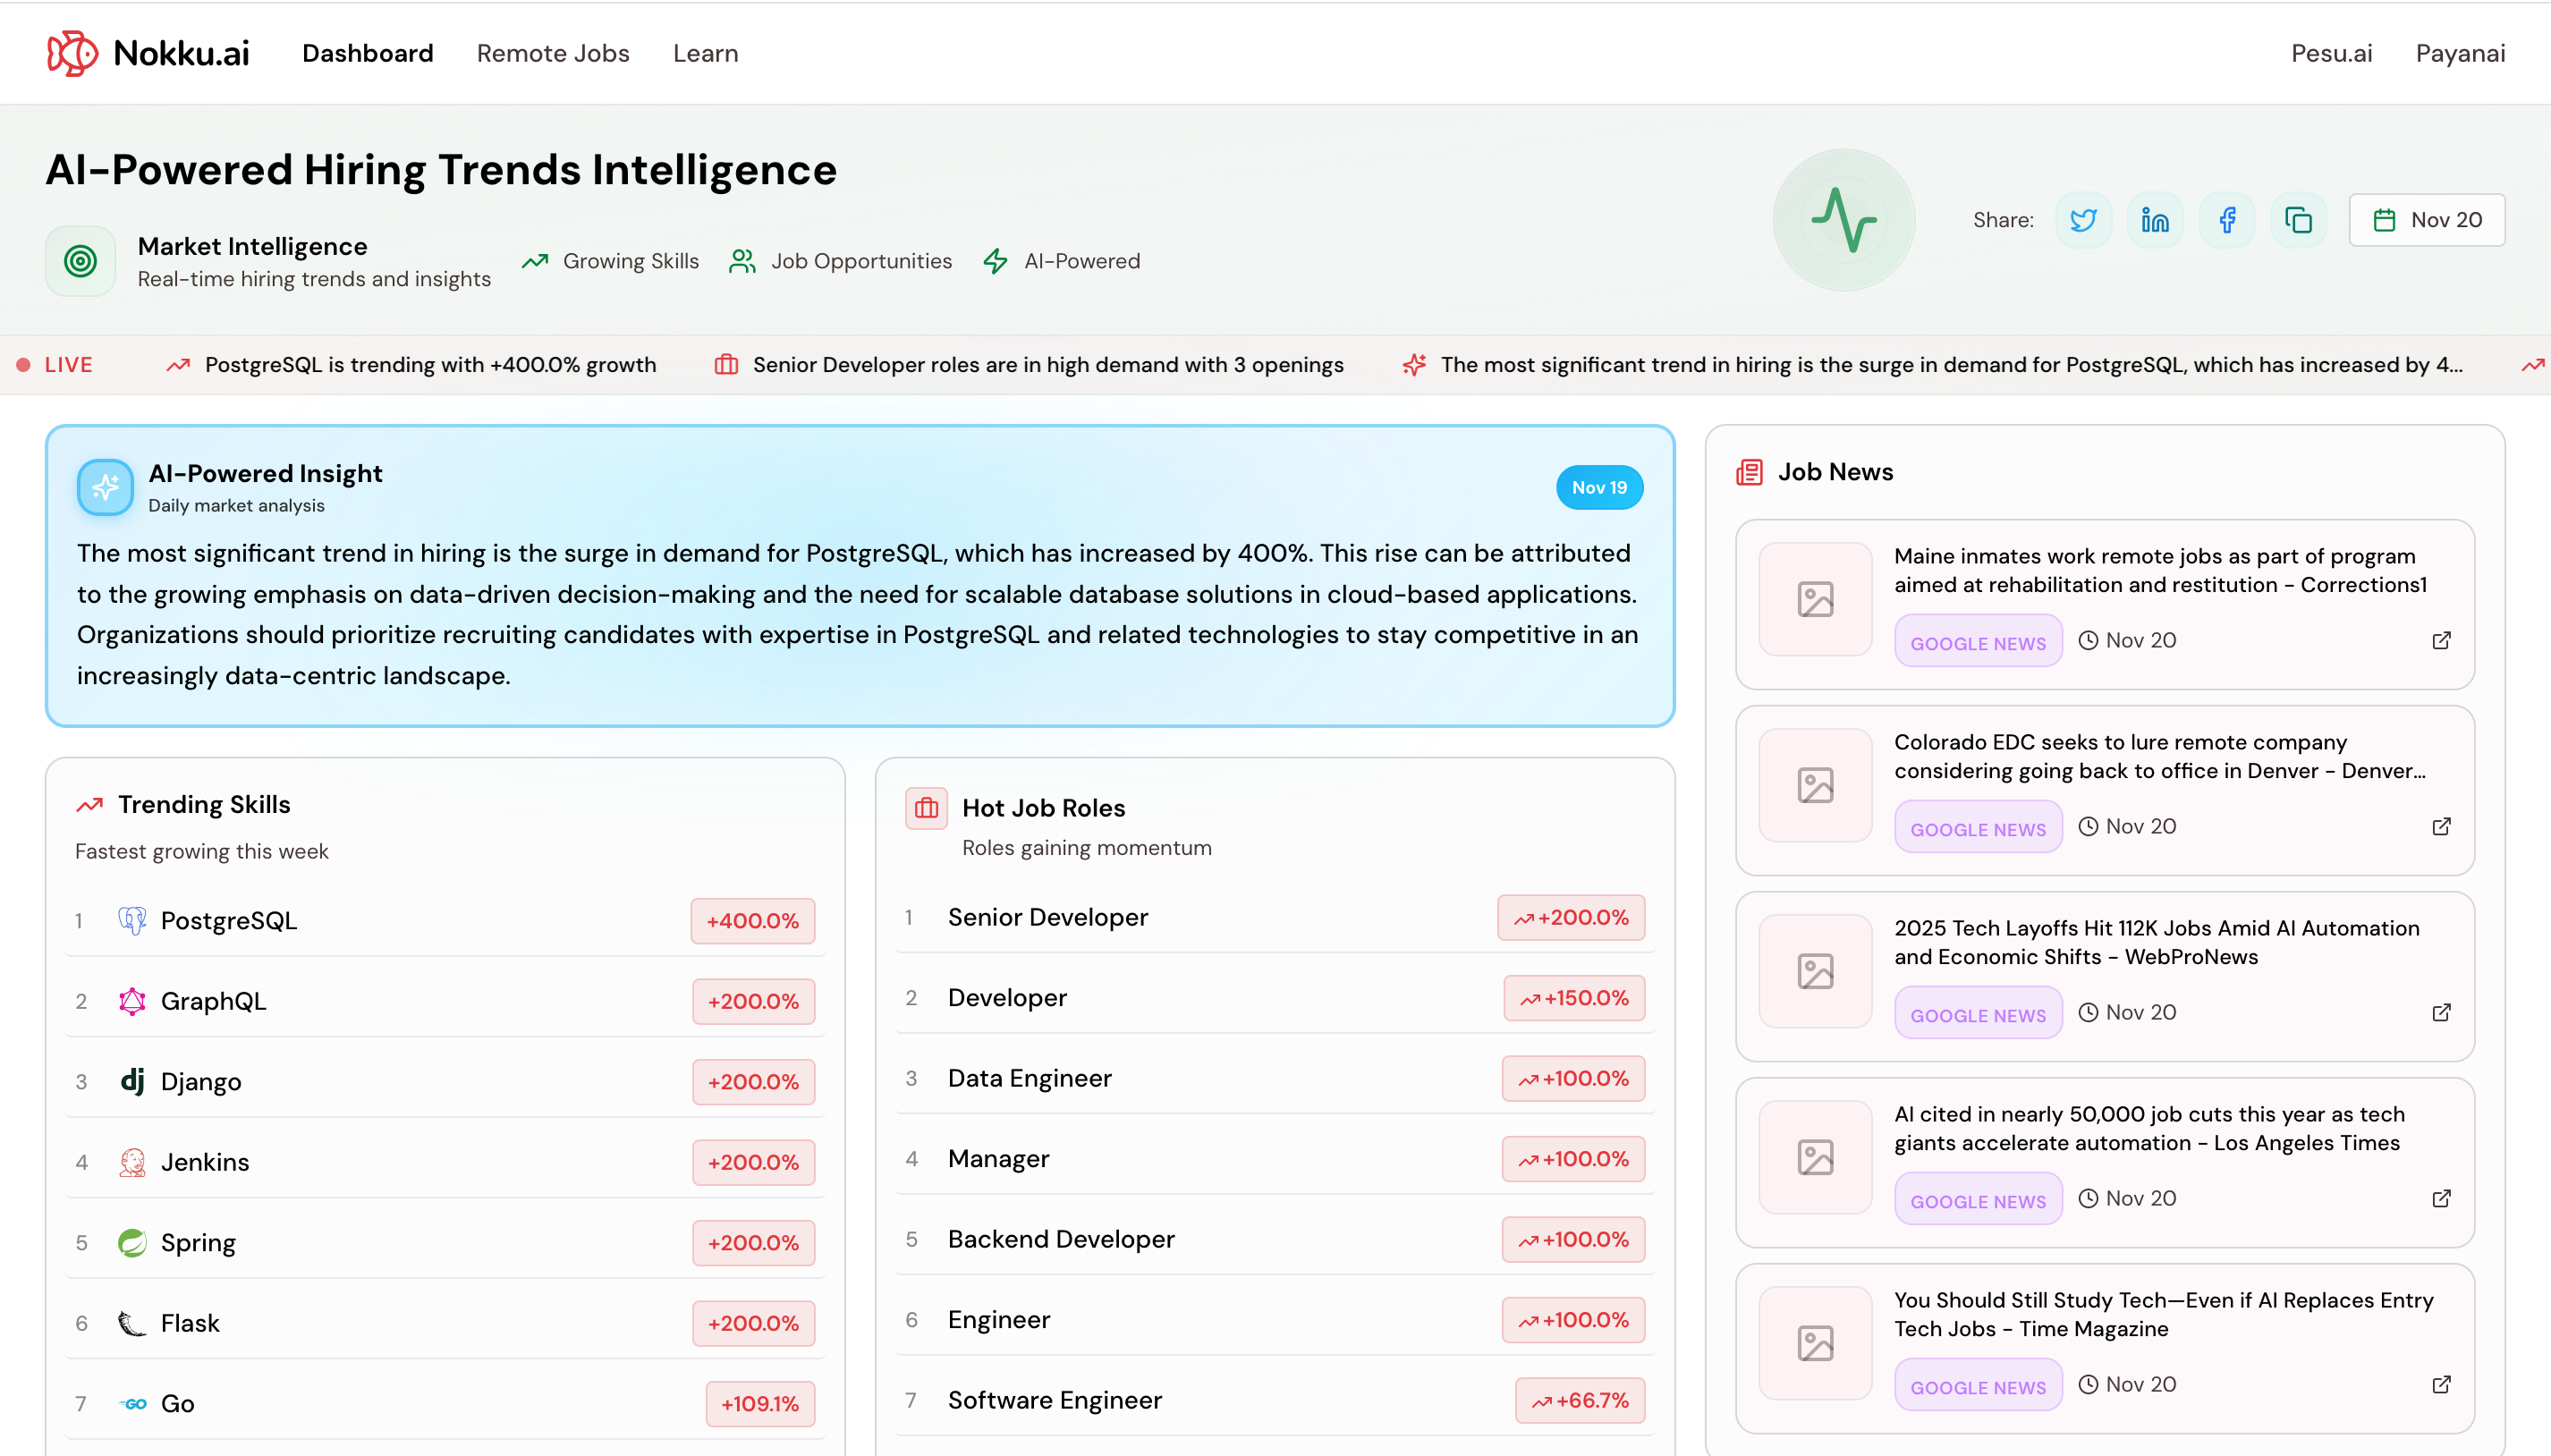Screen dimensions: 2551x1456
Task: Open external link for Tech Layoffs article
Action: click(x=2441, y=1012)
